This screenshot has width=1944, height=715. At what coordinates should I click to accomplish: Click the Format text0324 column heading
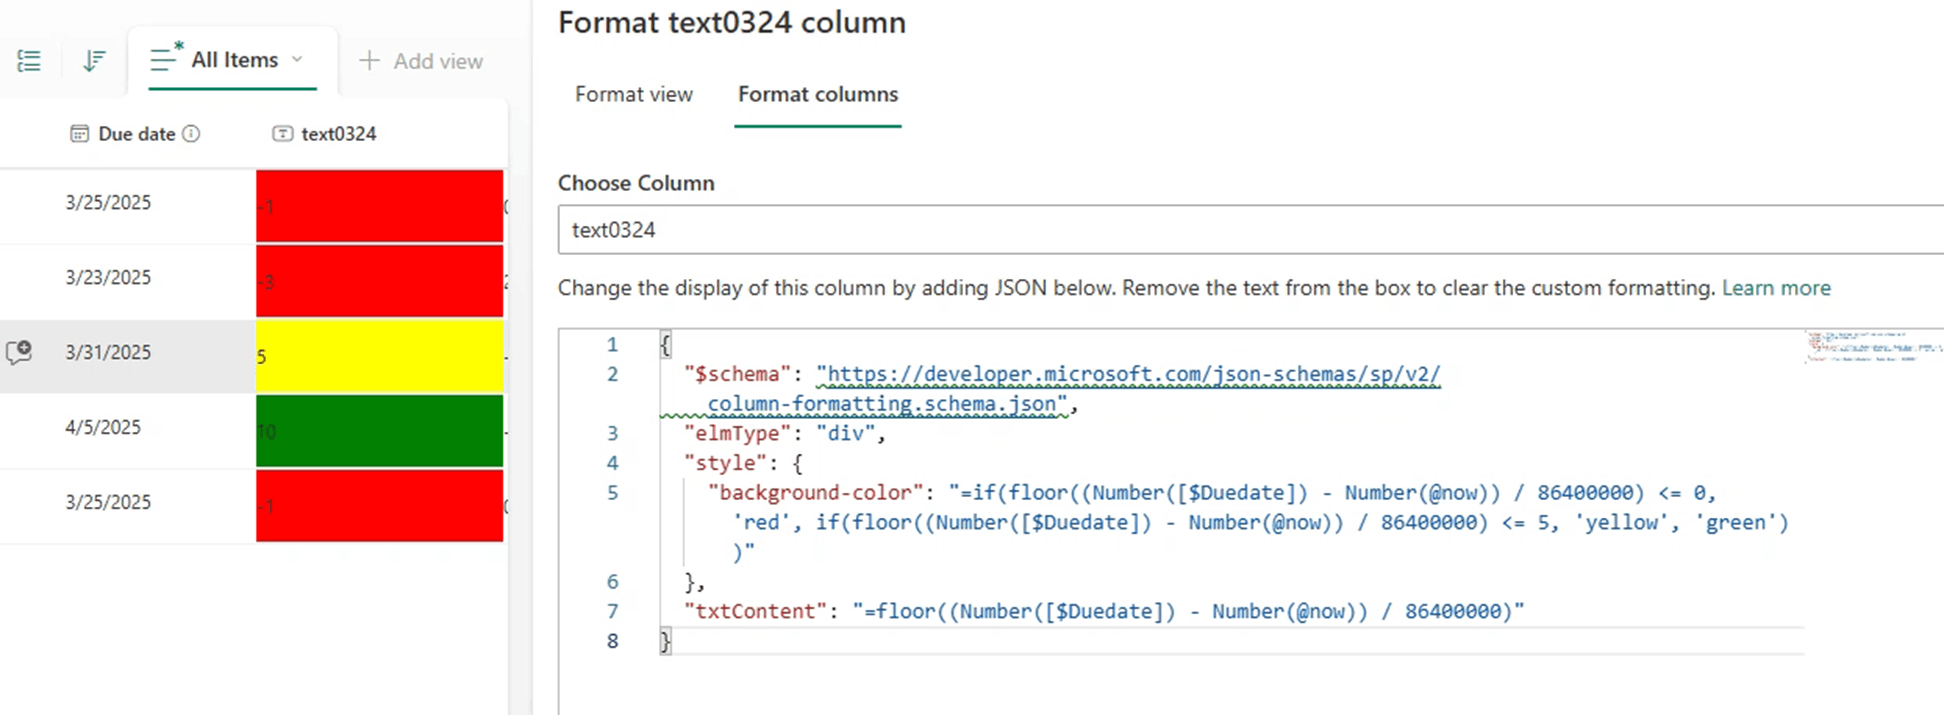click(x=732, y=22)
